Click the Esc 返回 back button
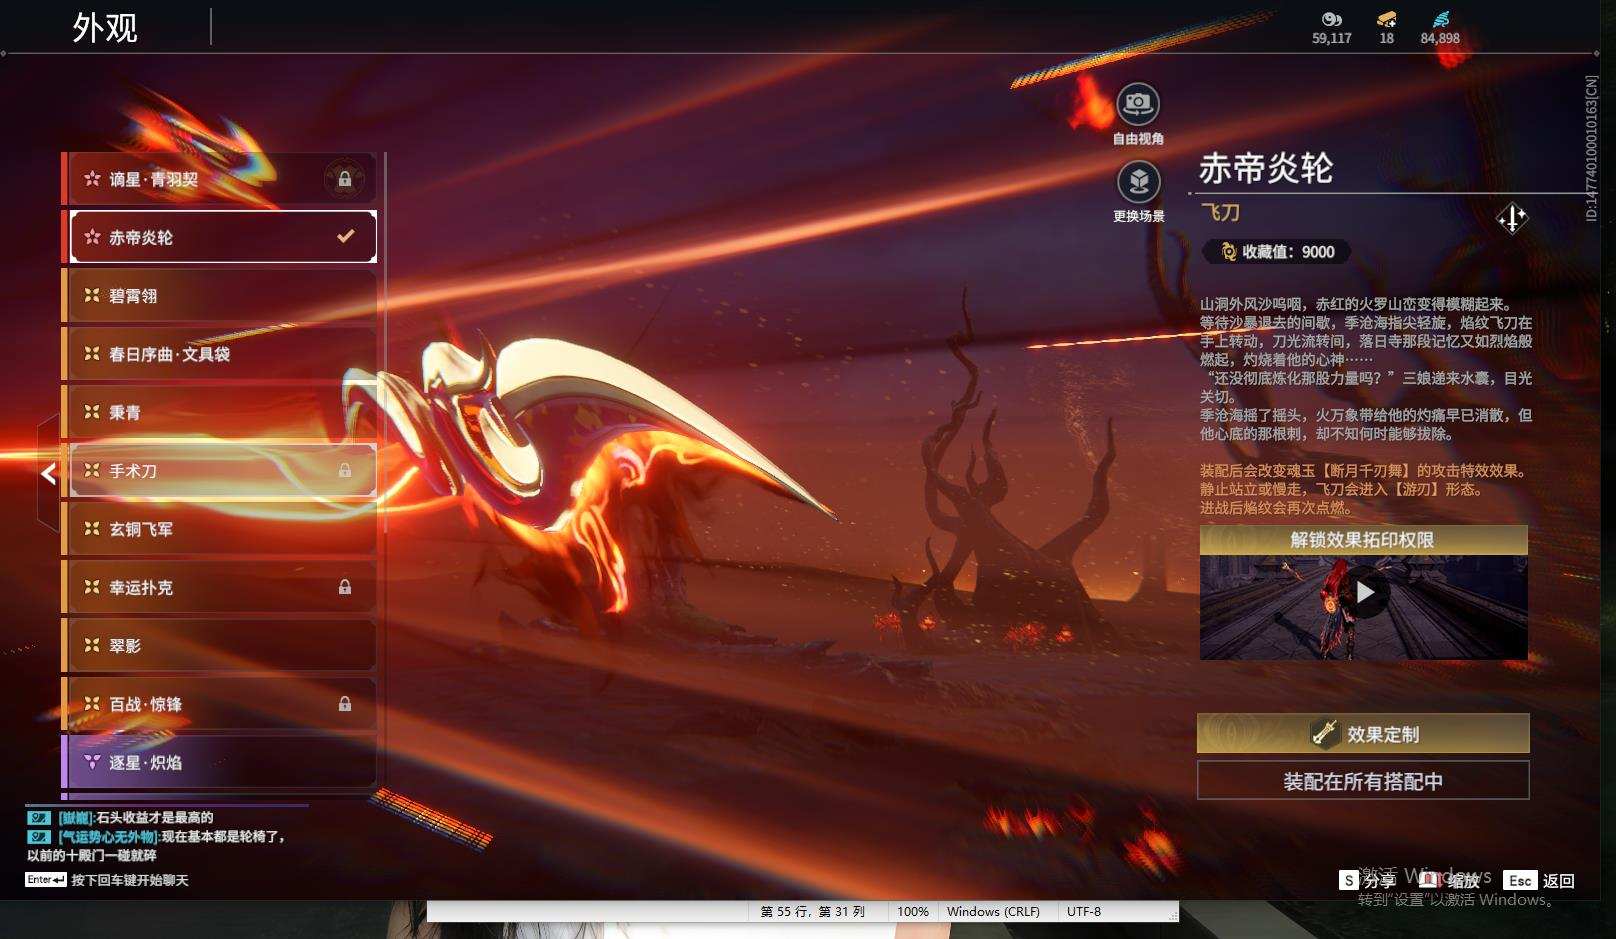This screenshot has height=939, width=1616. pos(1539,880)
